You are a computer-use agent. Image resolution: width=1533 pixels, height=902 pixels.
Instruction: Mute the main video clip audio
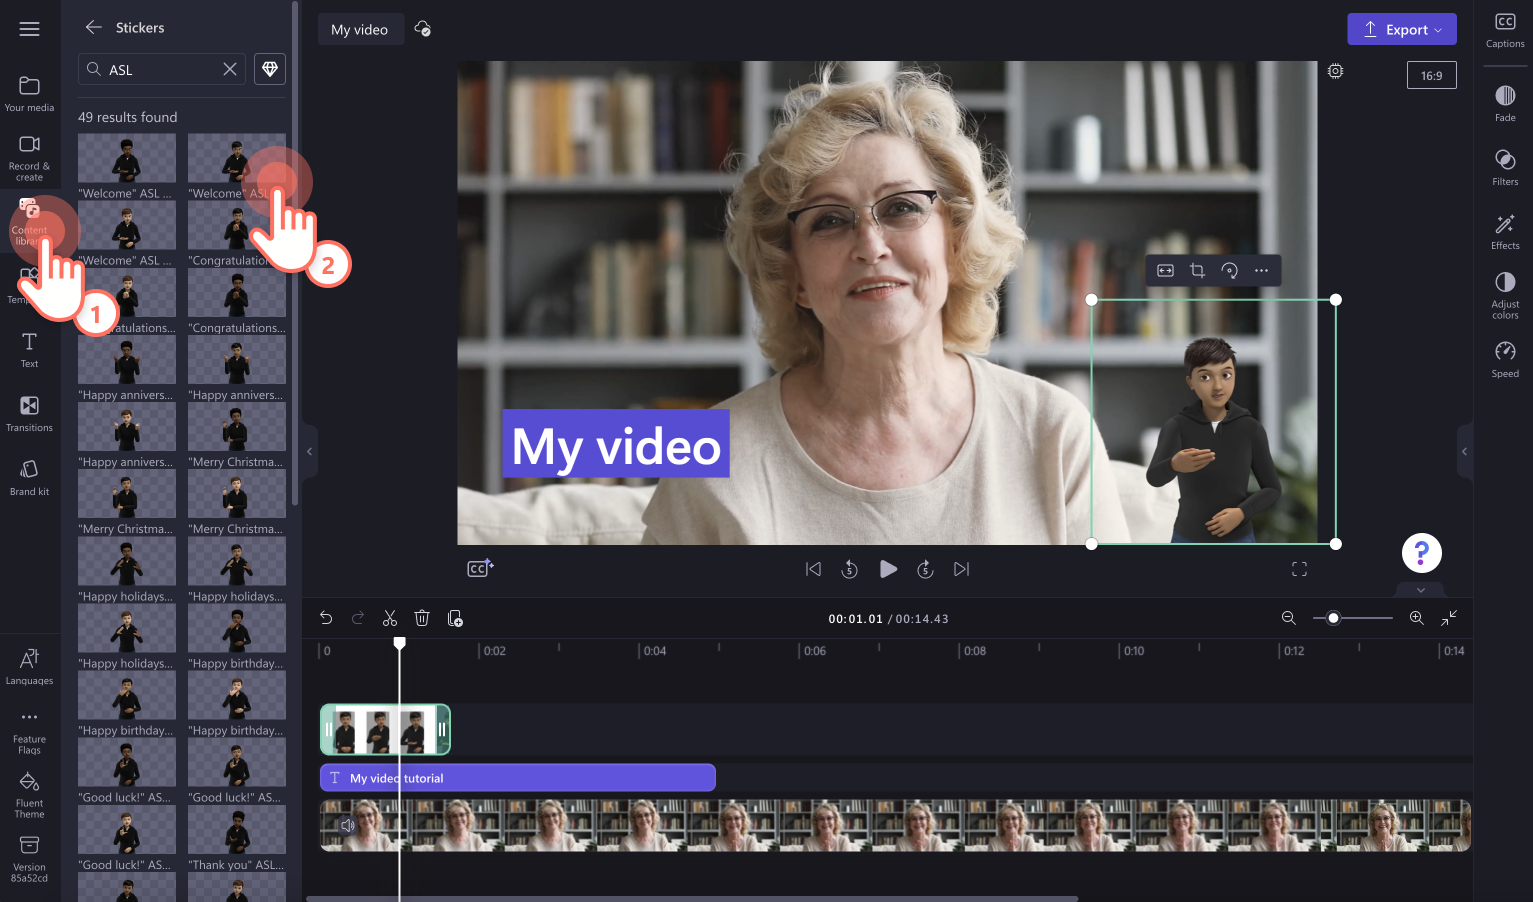point(348,825)
